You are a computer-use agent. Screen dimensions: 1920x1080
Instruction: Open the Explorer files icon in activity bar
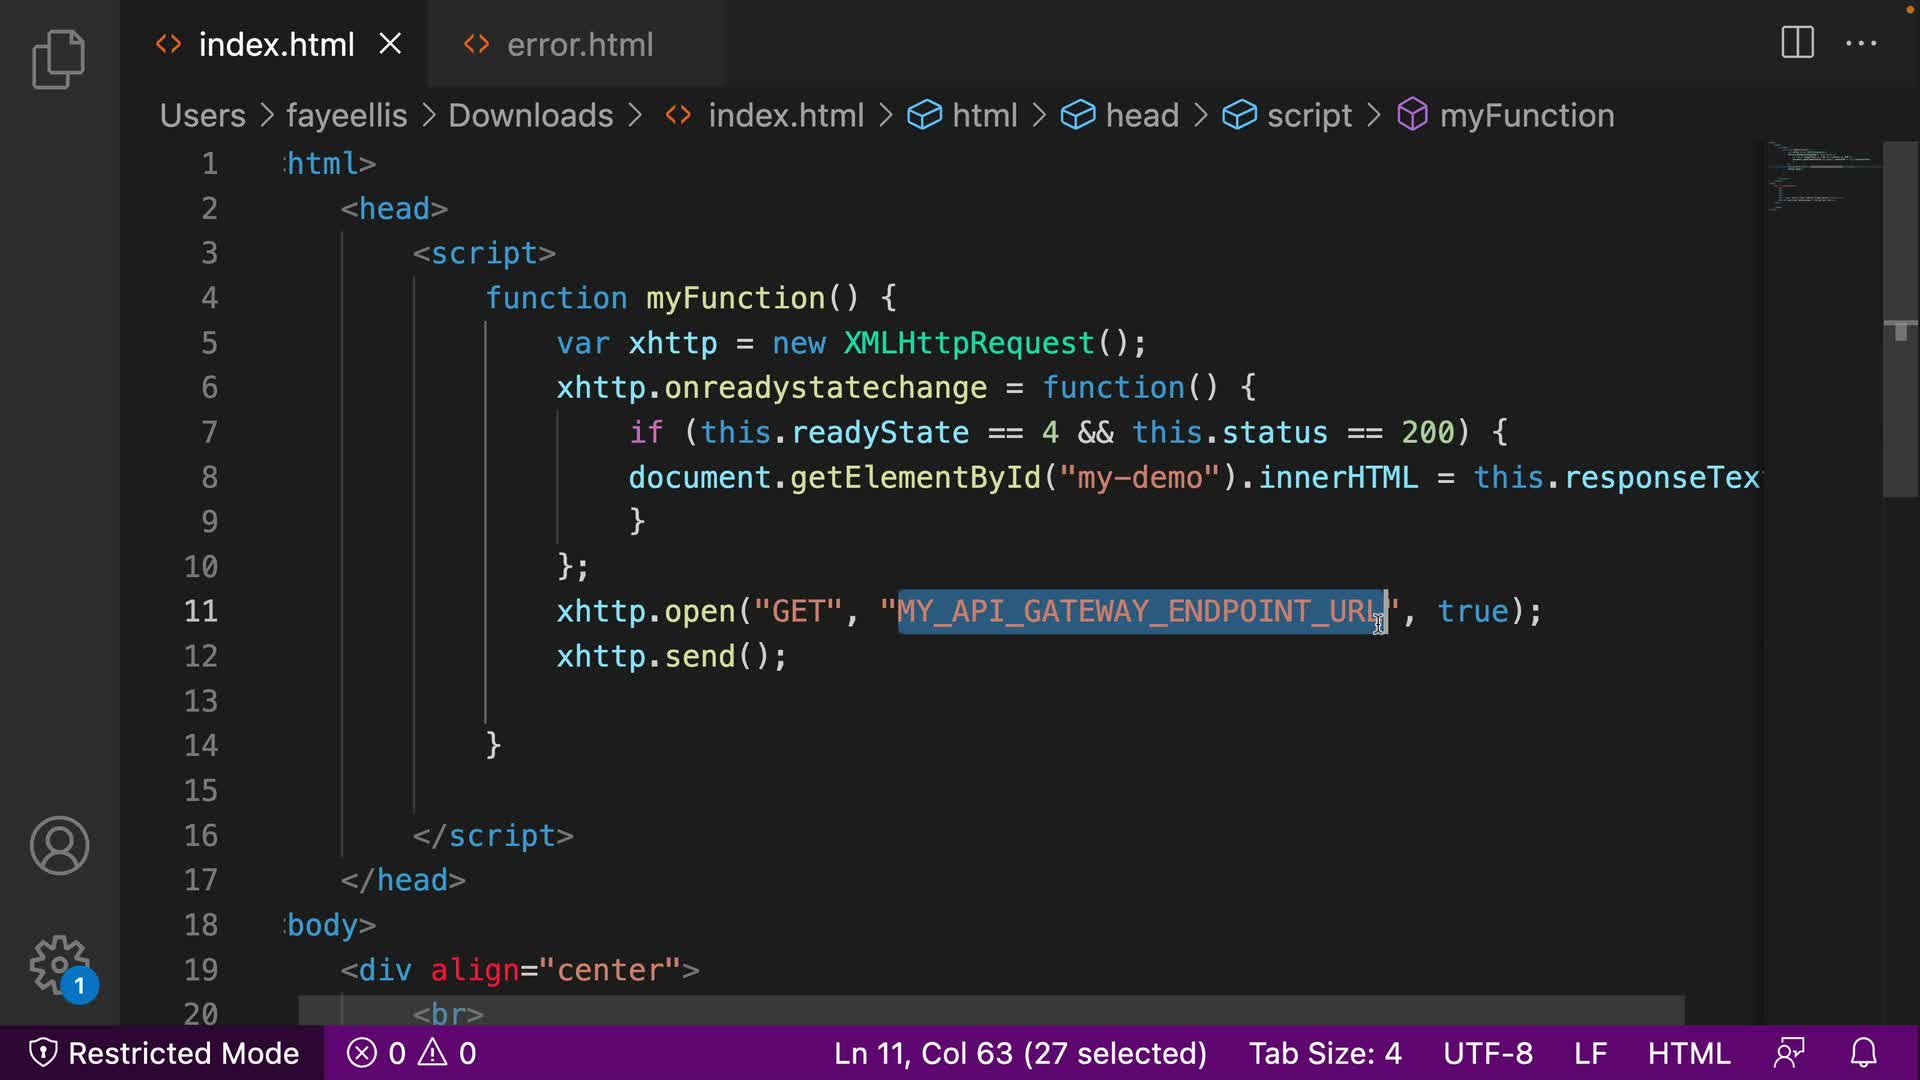[59, 59]
